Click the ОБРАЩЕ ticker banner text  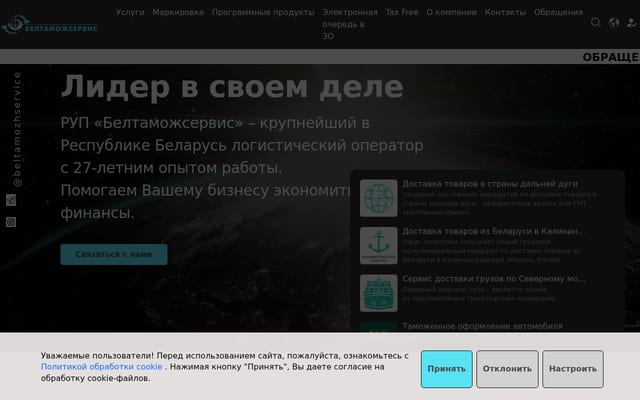click(611, 57)
